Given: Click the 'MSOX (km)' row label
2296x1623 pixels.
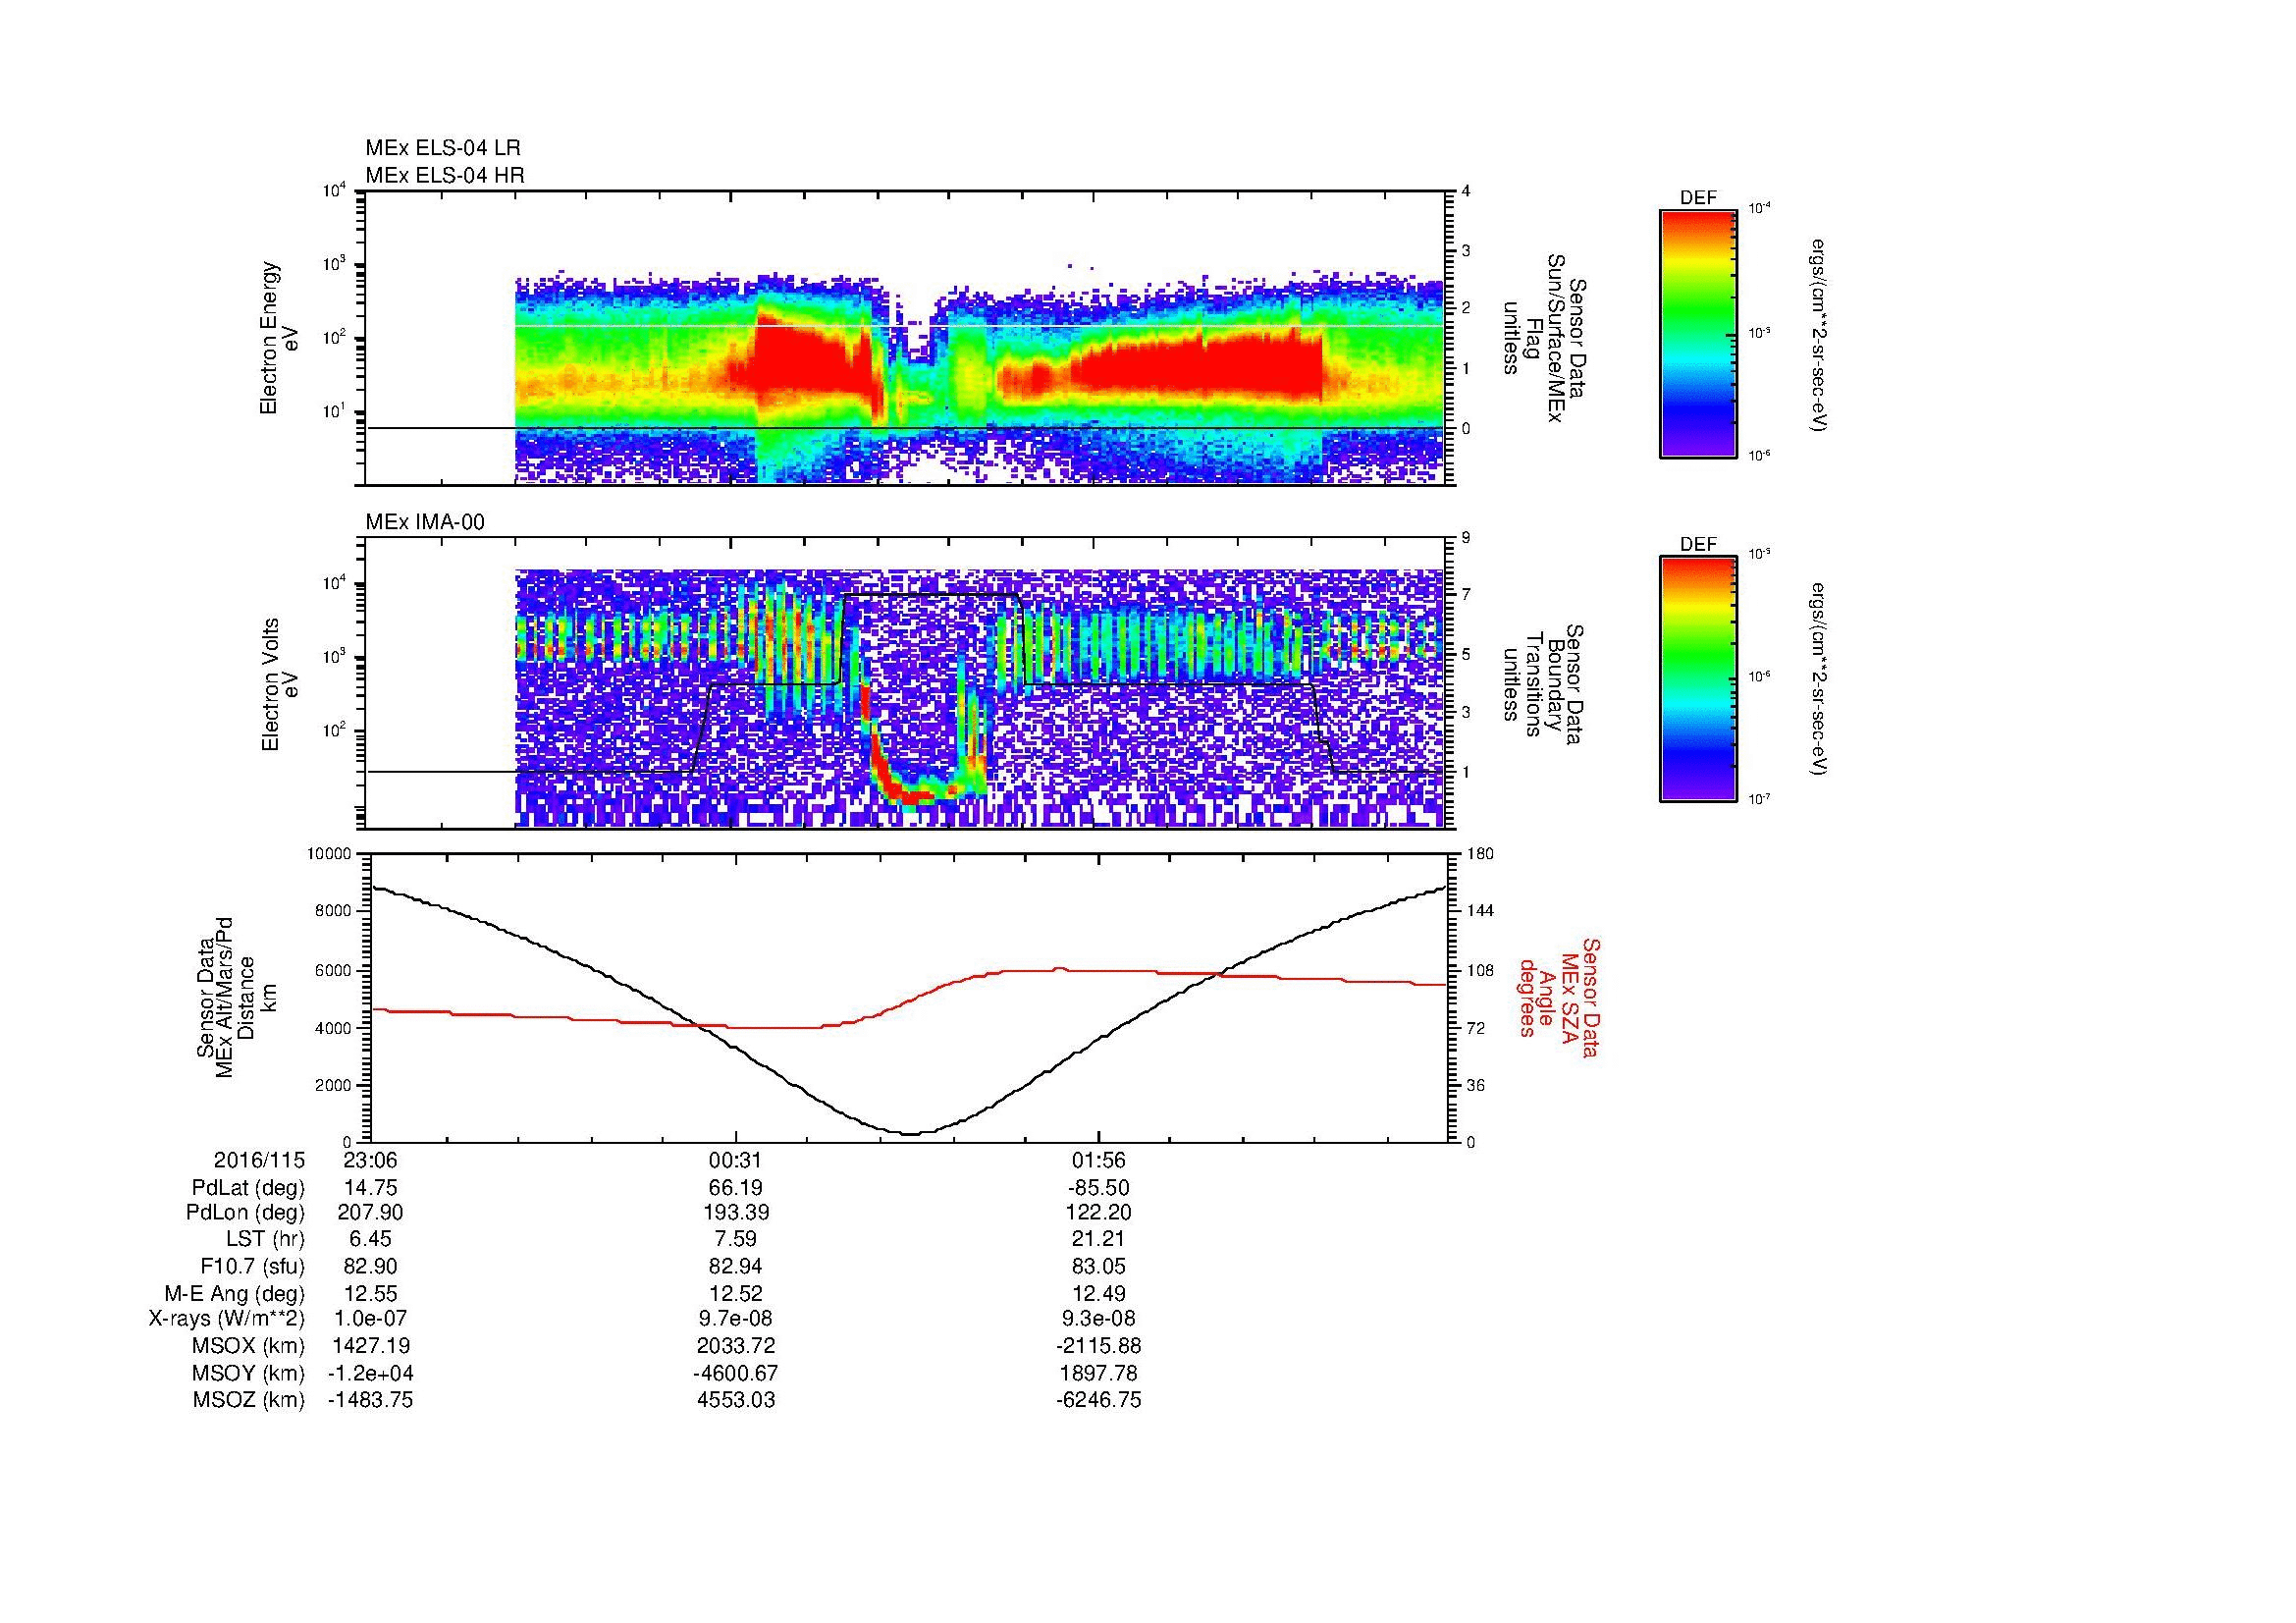Looking at the screenshot, I should pyautogui.click(x=248, y=1346).
